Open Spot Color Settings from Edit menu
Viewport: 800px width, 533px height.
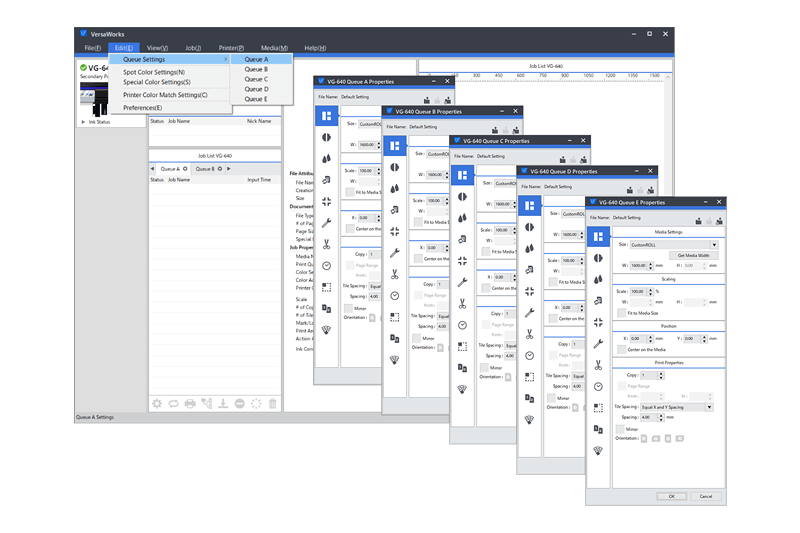[154, 72]
